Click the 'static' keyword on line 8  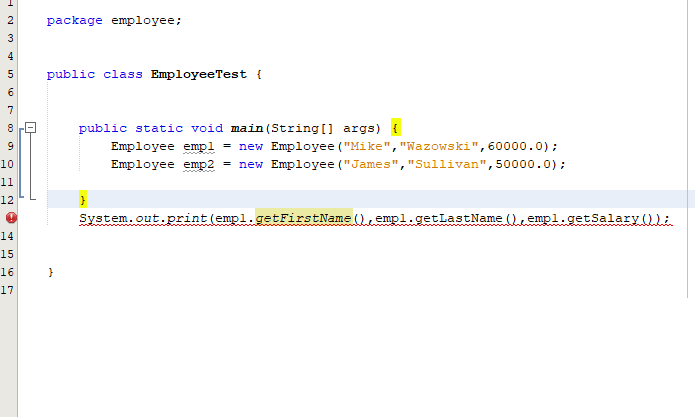159,129
